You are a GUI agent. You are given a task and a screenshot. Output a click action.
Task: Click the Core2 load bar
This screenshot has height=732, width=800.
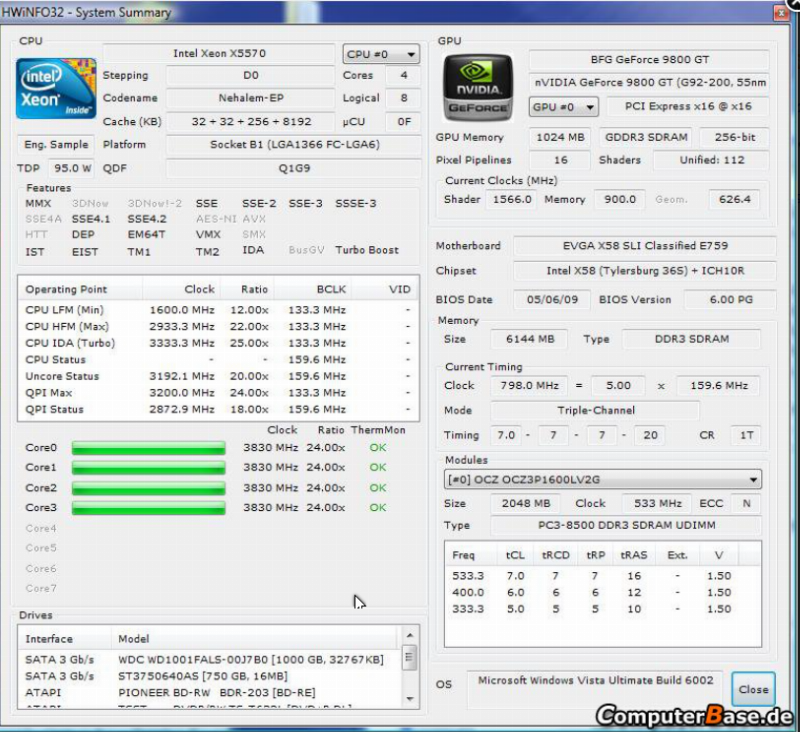(148, 488)
